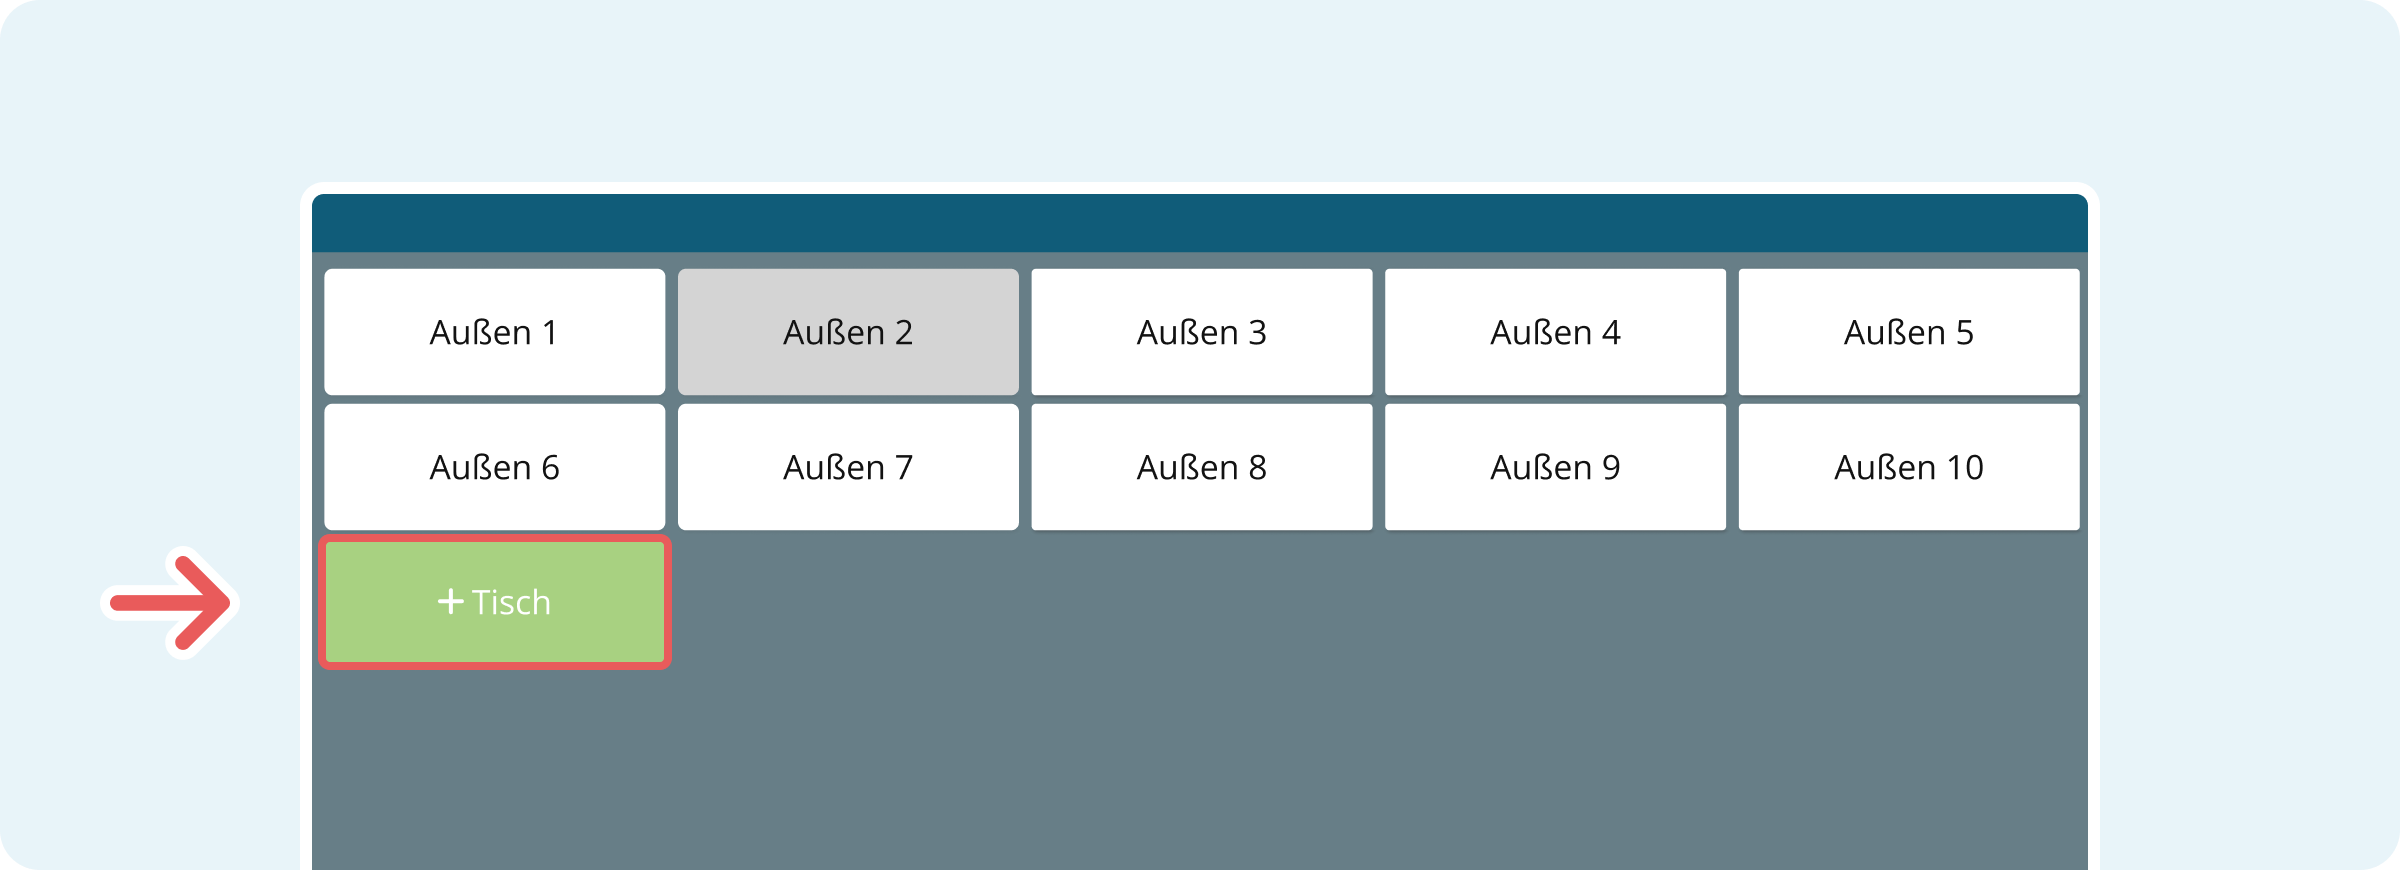This screenshot has width=2400, height=870.
Task: Select the grayed-out Außen 2 table
Action: click(848, 332)
